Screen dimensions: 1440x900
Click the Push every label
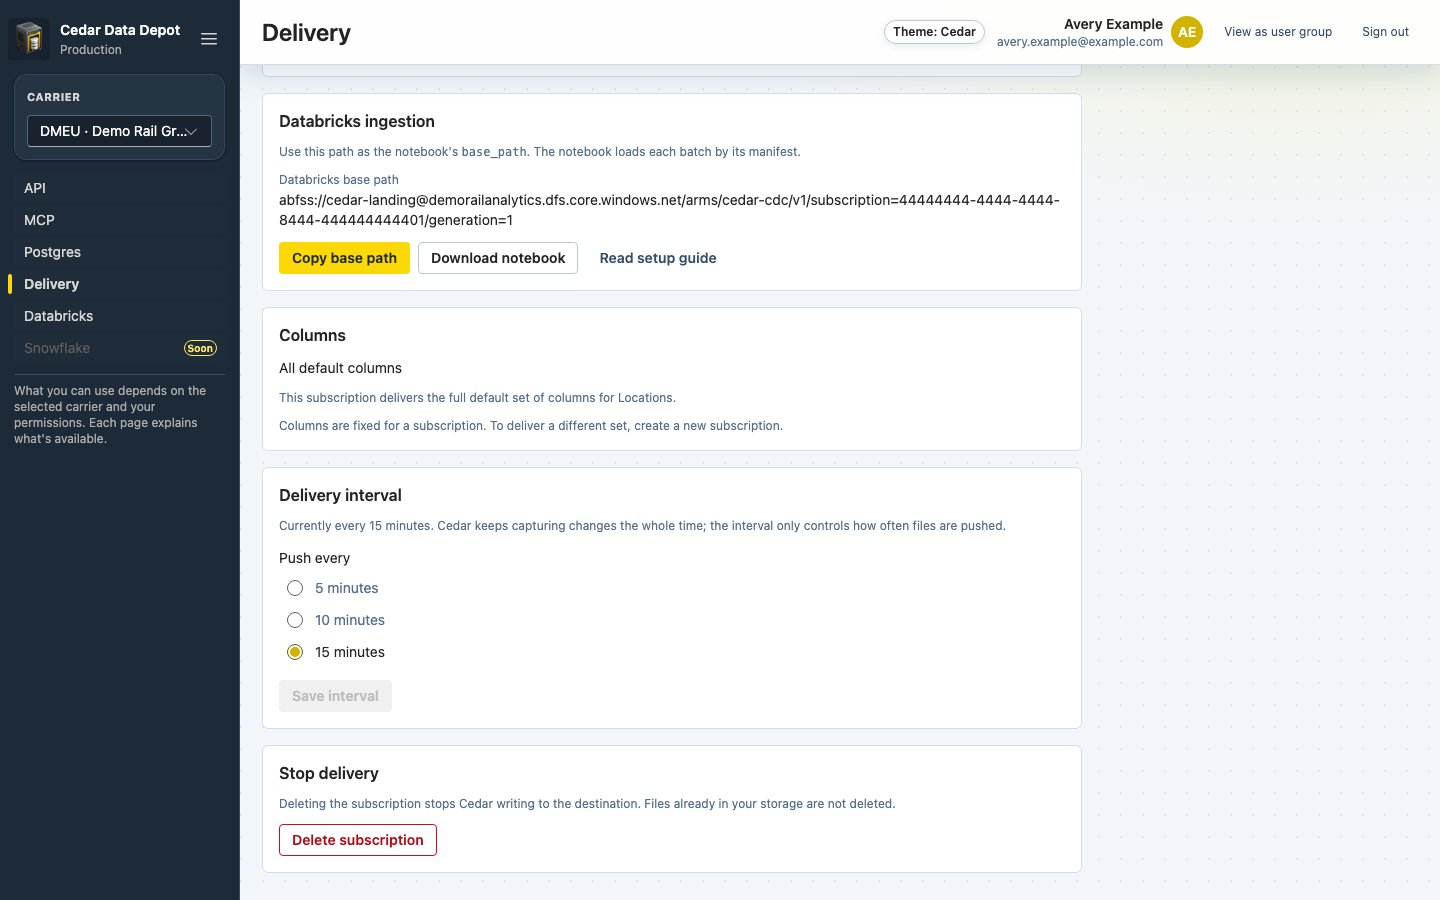314,558
